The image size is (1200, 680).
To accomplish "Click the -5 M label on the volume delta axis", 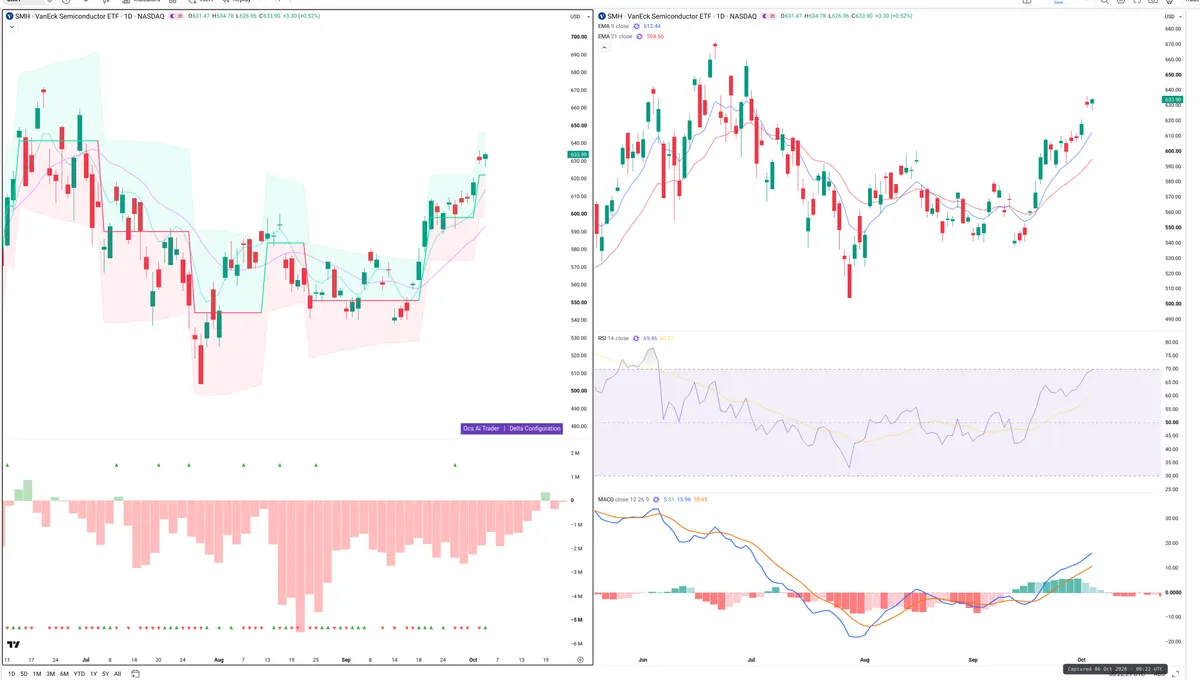I will coord(576,620).
